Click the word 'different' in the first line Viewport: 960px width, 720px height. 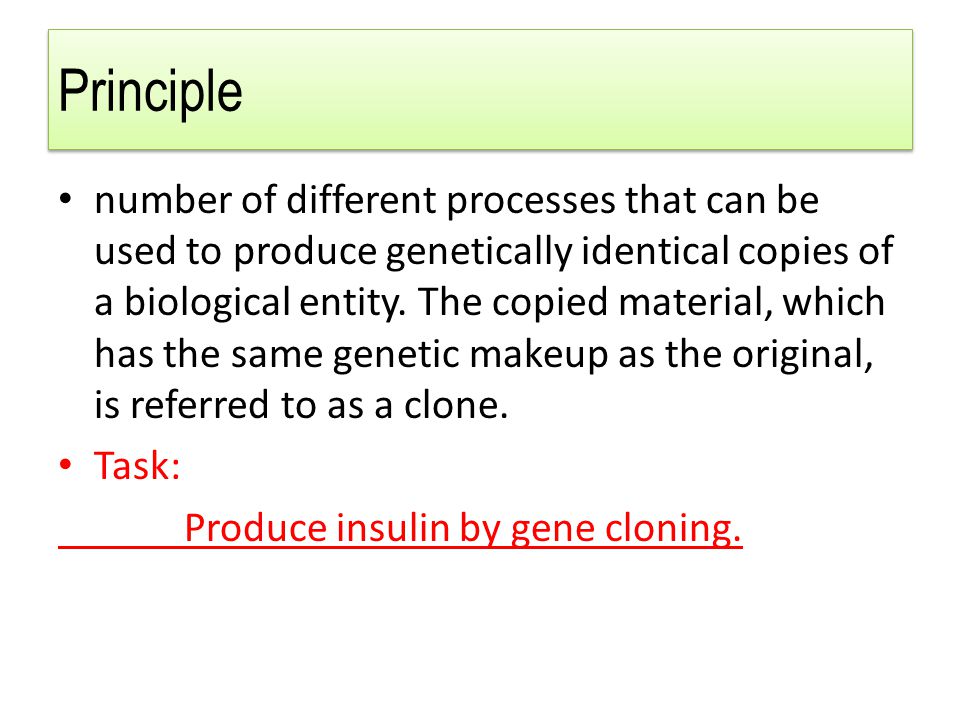coord(361,200)
